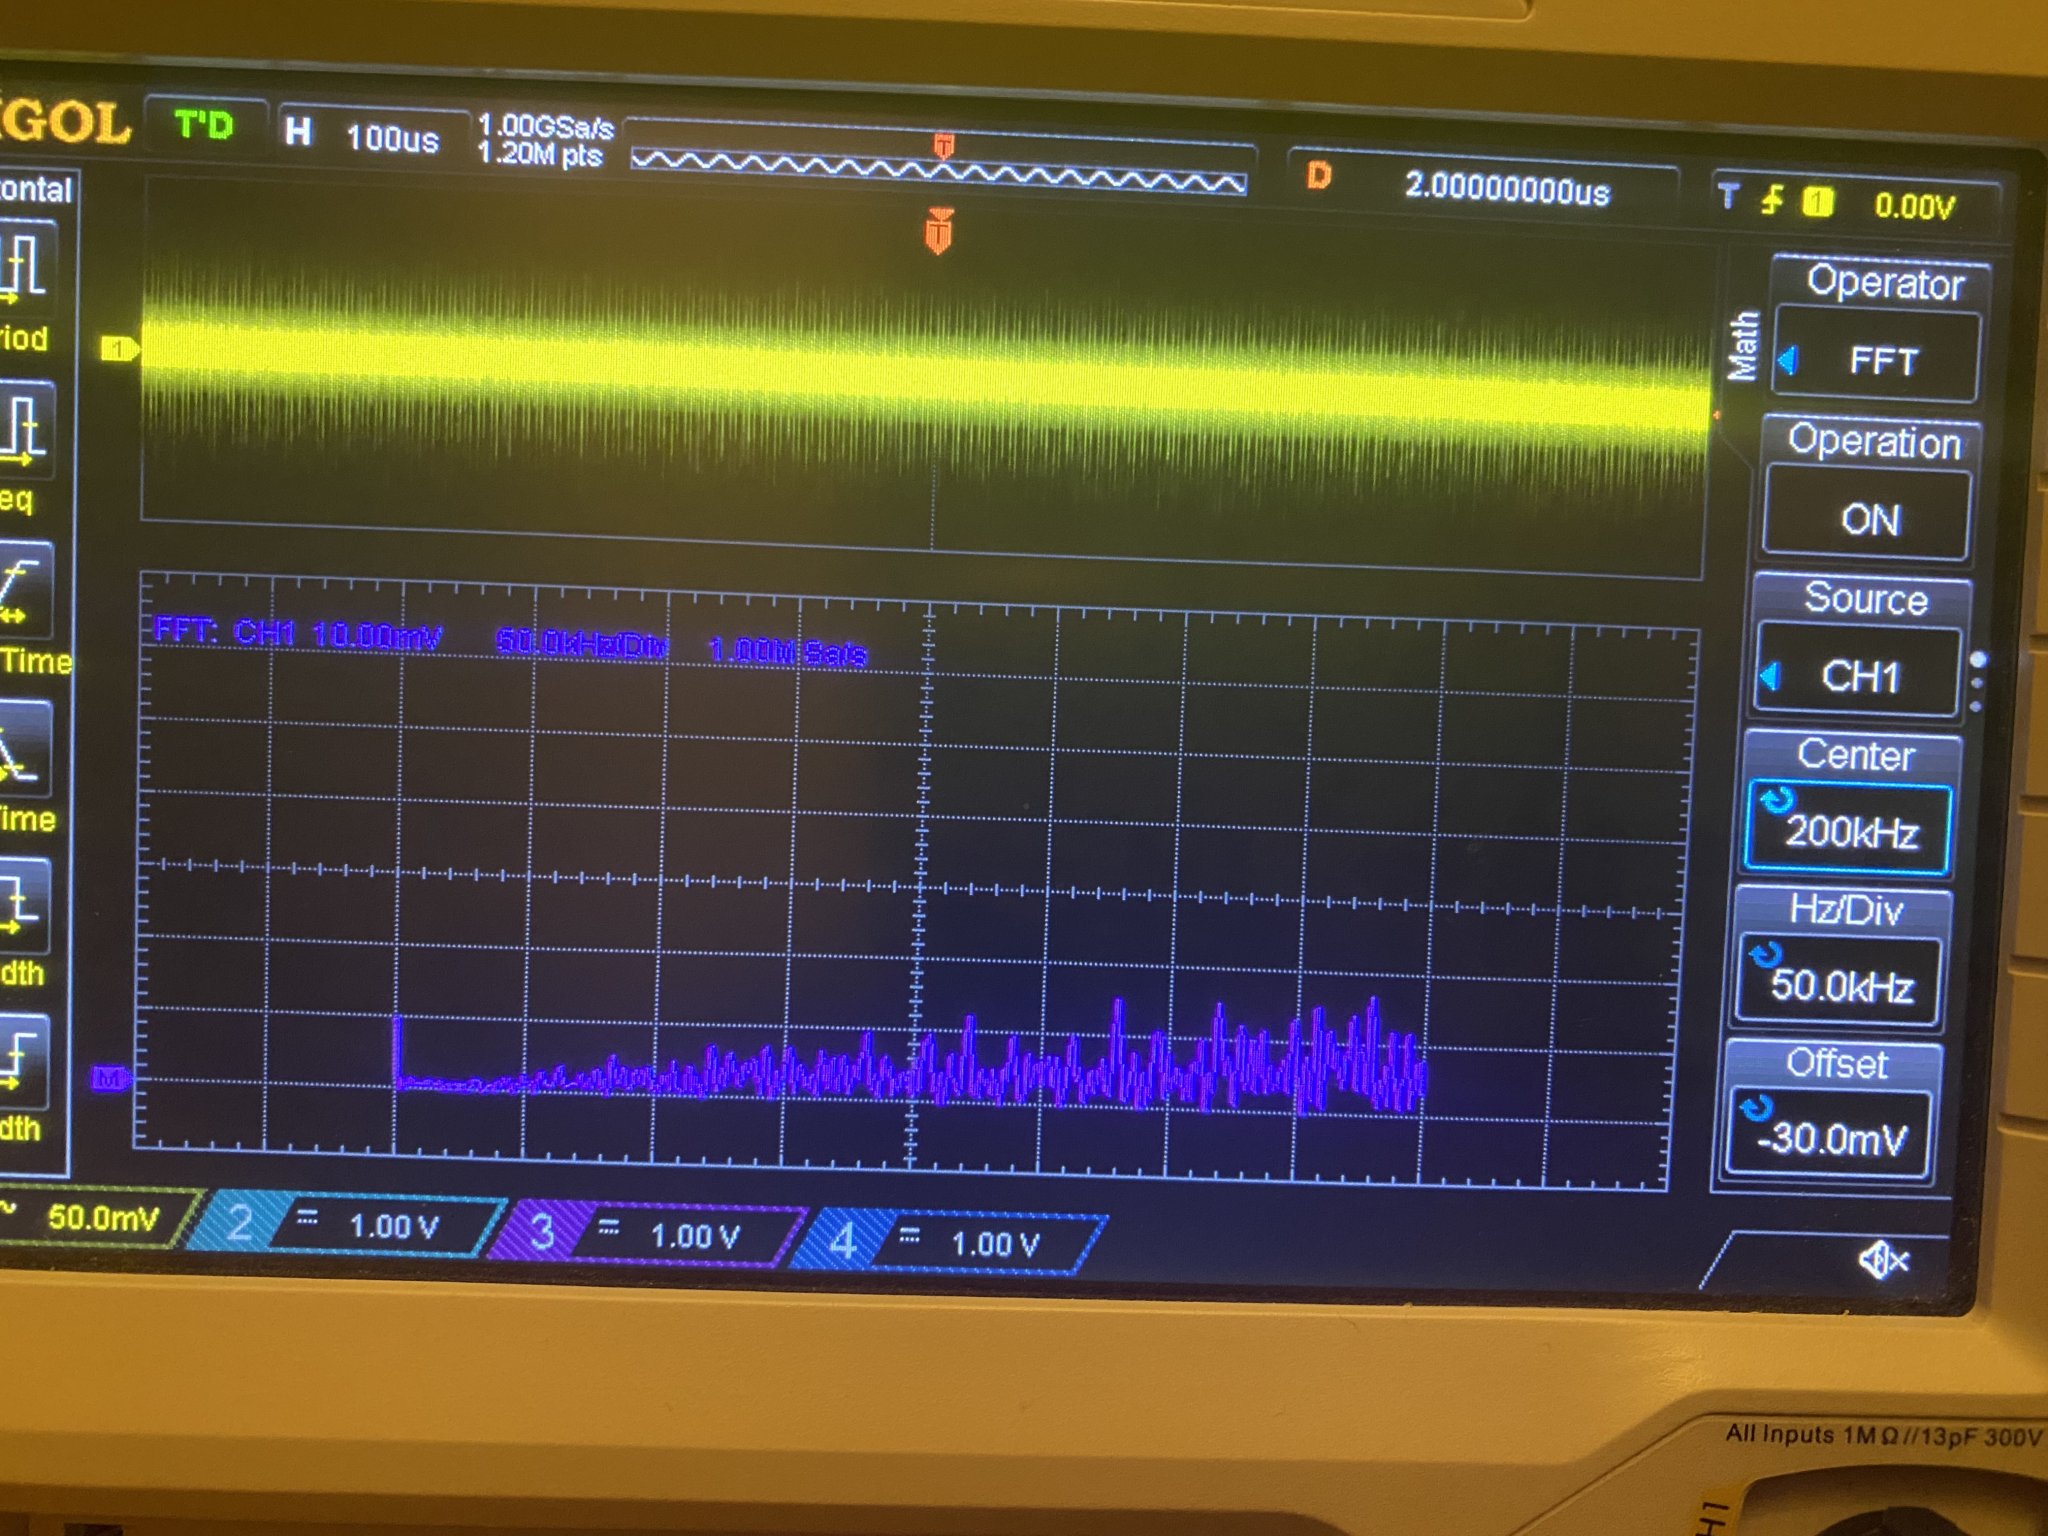Viewport: 2048px width, 1536px height.
Task: Click the left arrow beside CH1
Action: pyautogui.click(x=1770, y=676)
